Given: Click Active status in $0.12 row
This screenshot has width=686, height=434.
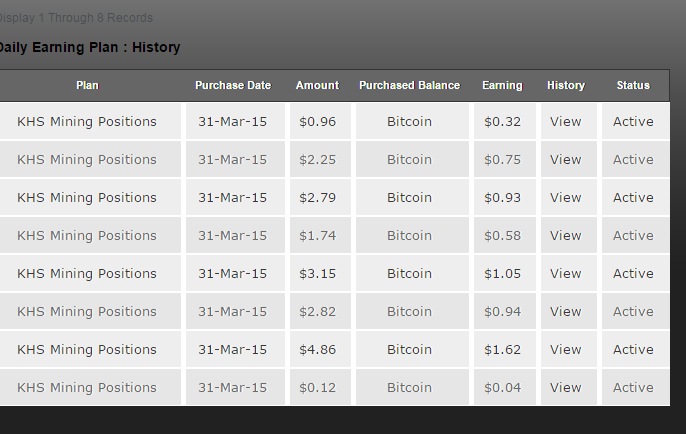Looking at the screenshot, I should (x=633, y=388).
